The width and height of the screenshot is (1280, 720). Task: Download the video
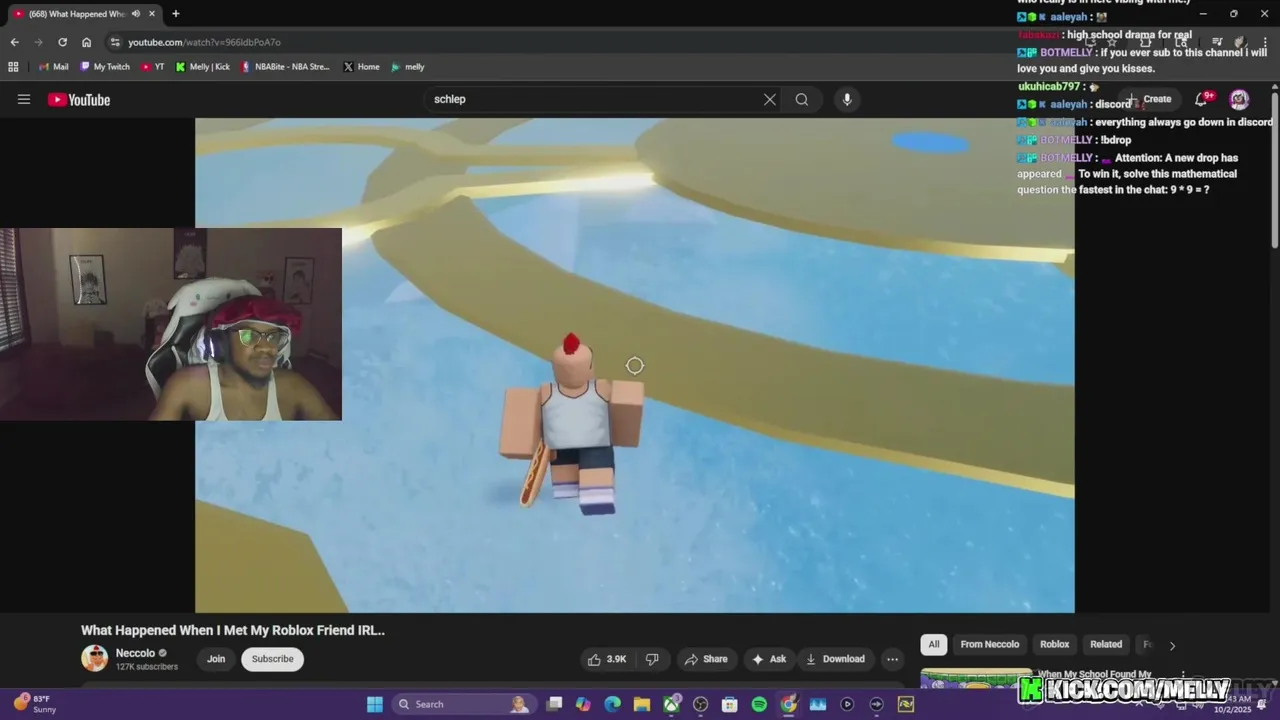tap(835, 659)
